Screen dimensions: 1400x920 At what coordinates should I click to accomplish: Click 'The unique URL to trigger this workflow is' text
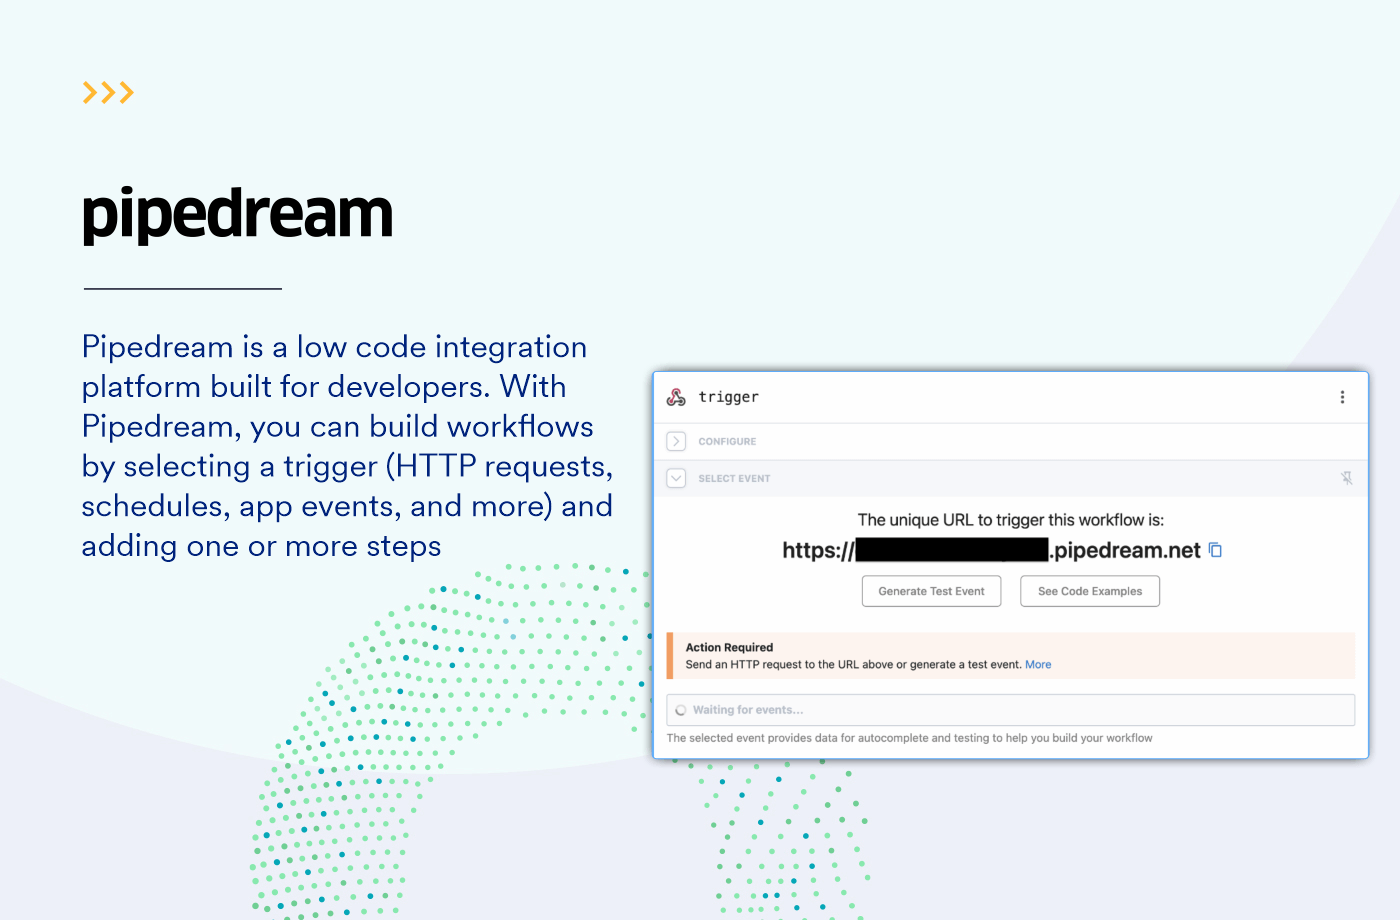(1011, 520)
